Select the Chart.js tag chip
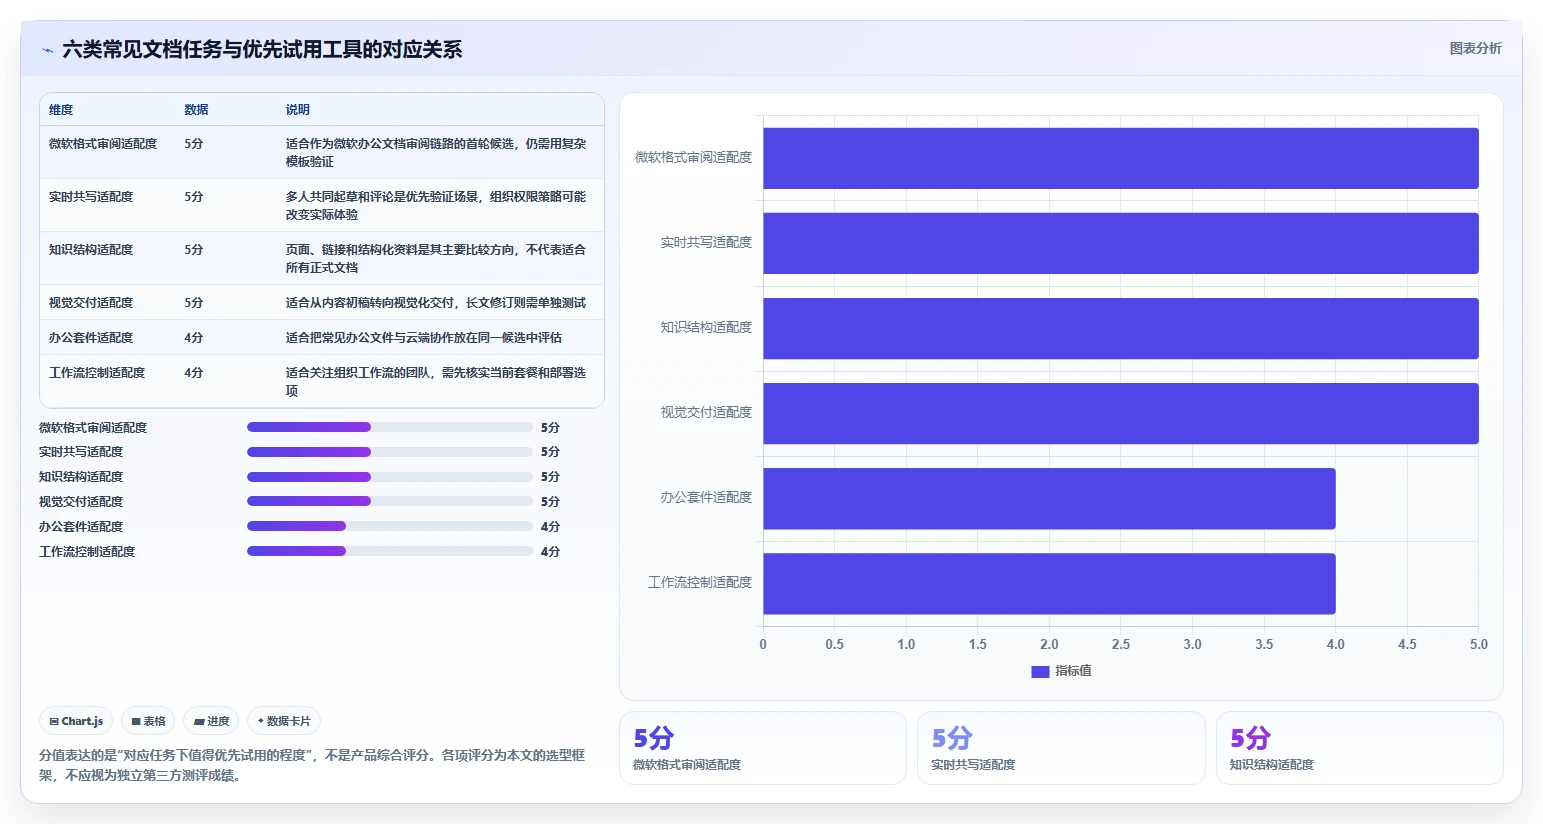 click(76, 721)
